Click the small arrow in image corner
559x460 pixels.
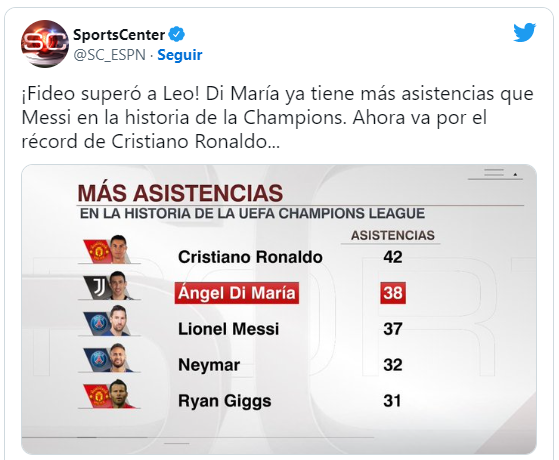(515, 174)
